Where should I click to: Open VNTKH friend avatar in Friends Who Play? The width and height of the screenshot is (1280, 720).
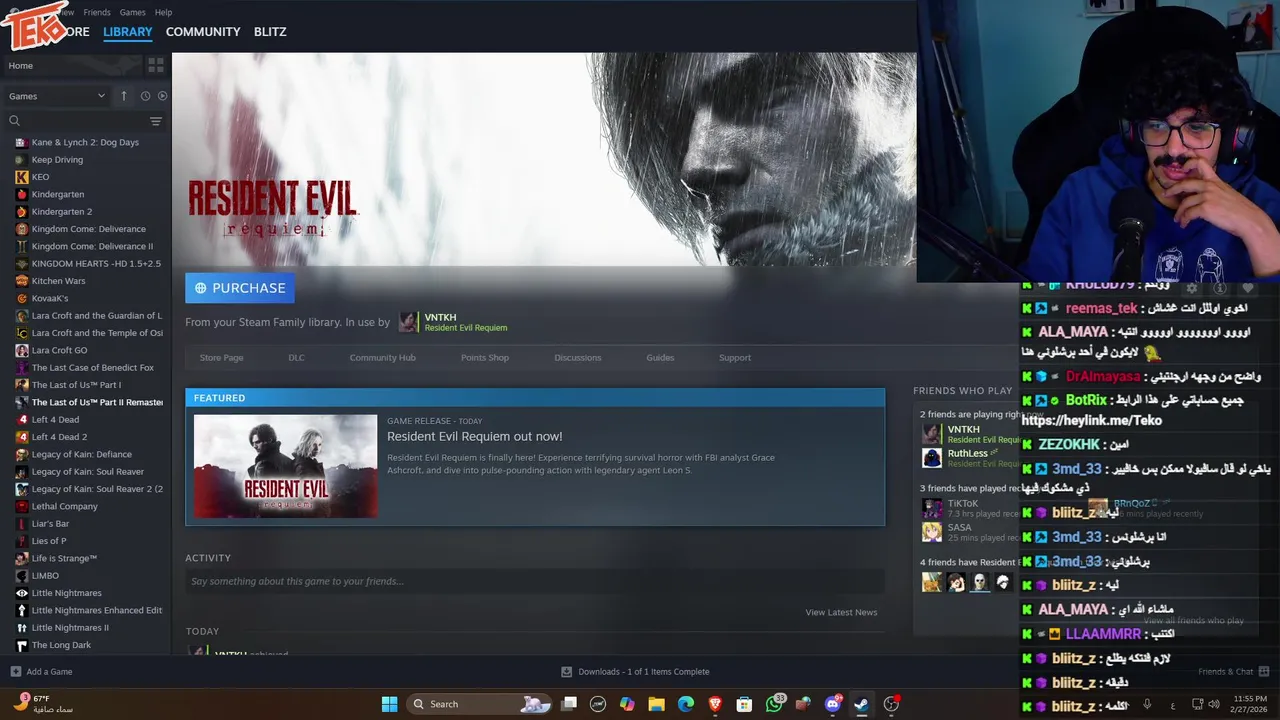(931, 434)
